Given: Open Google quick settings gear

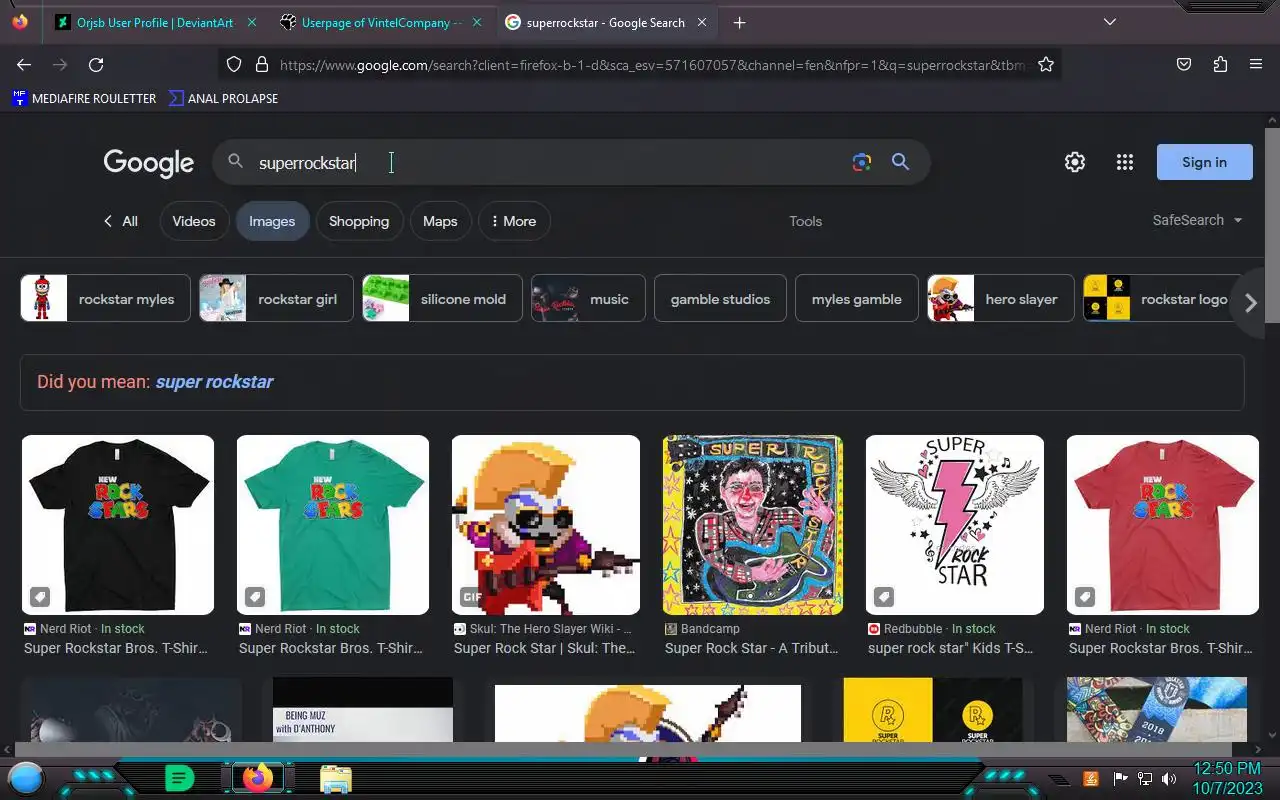Looking at the screenshot, I should (1075, 162).
